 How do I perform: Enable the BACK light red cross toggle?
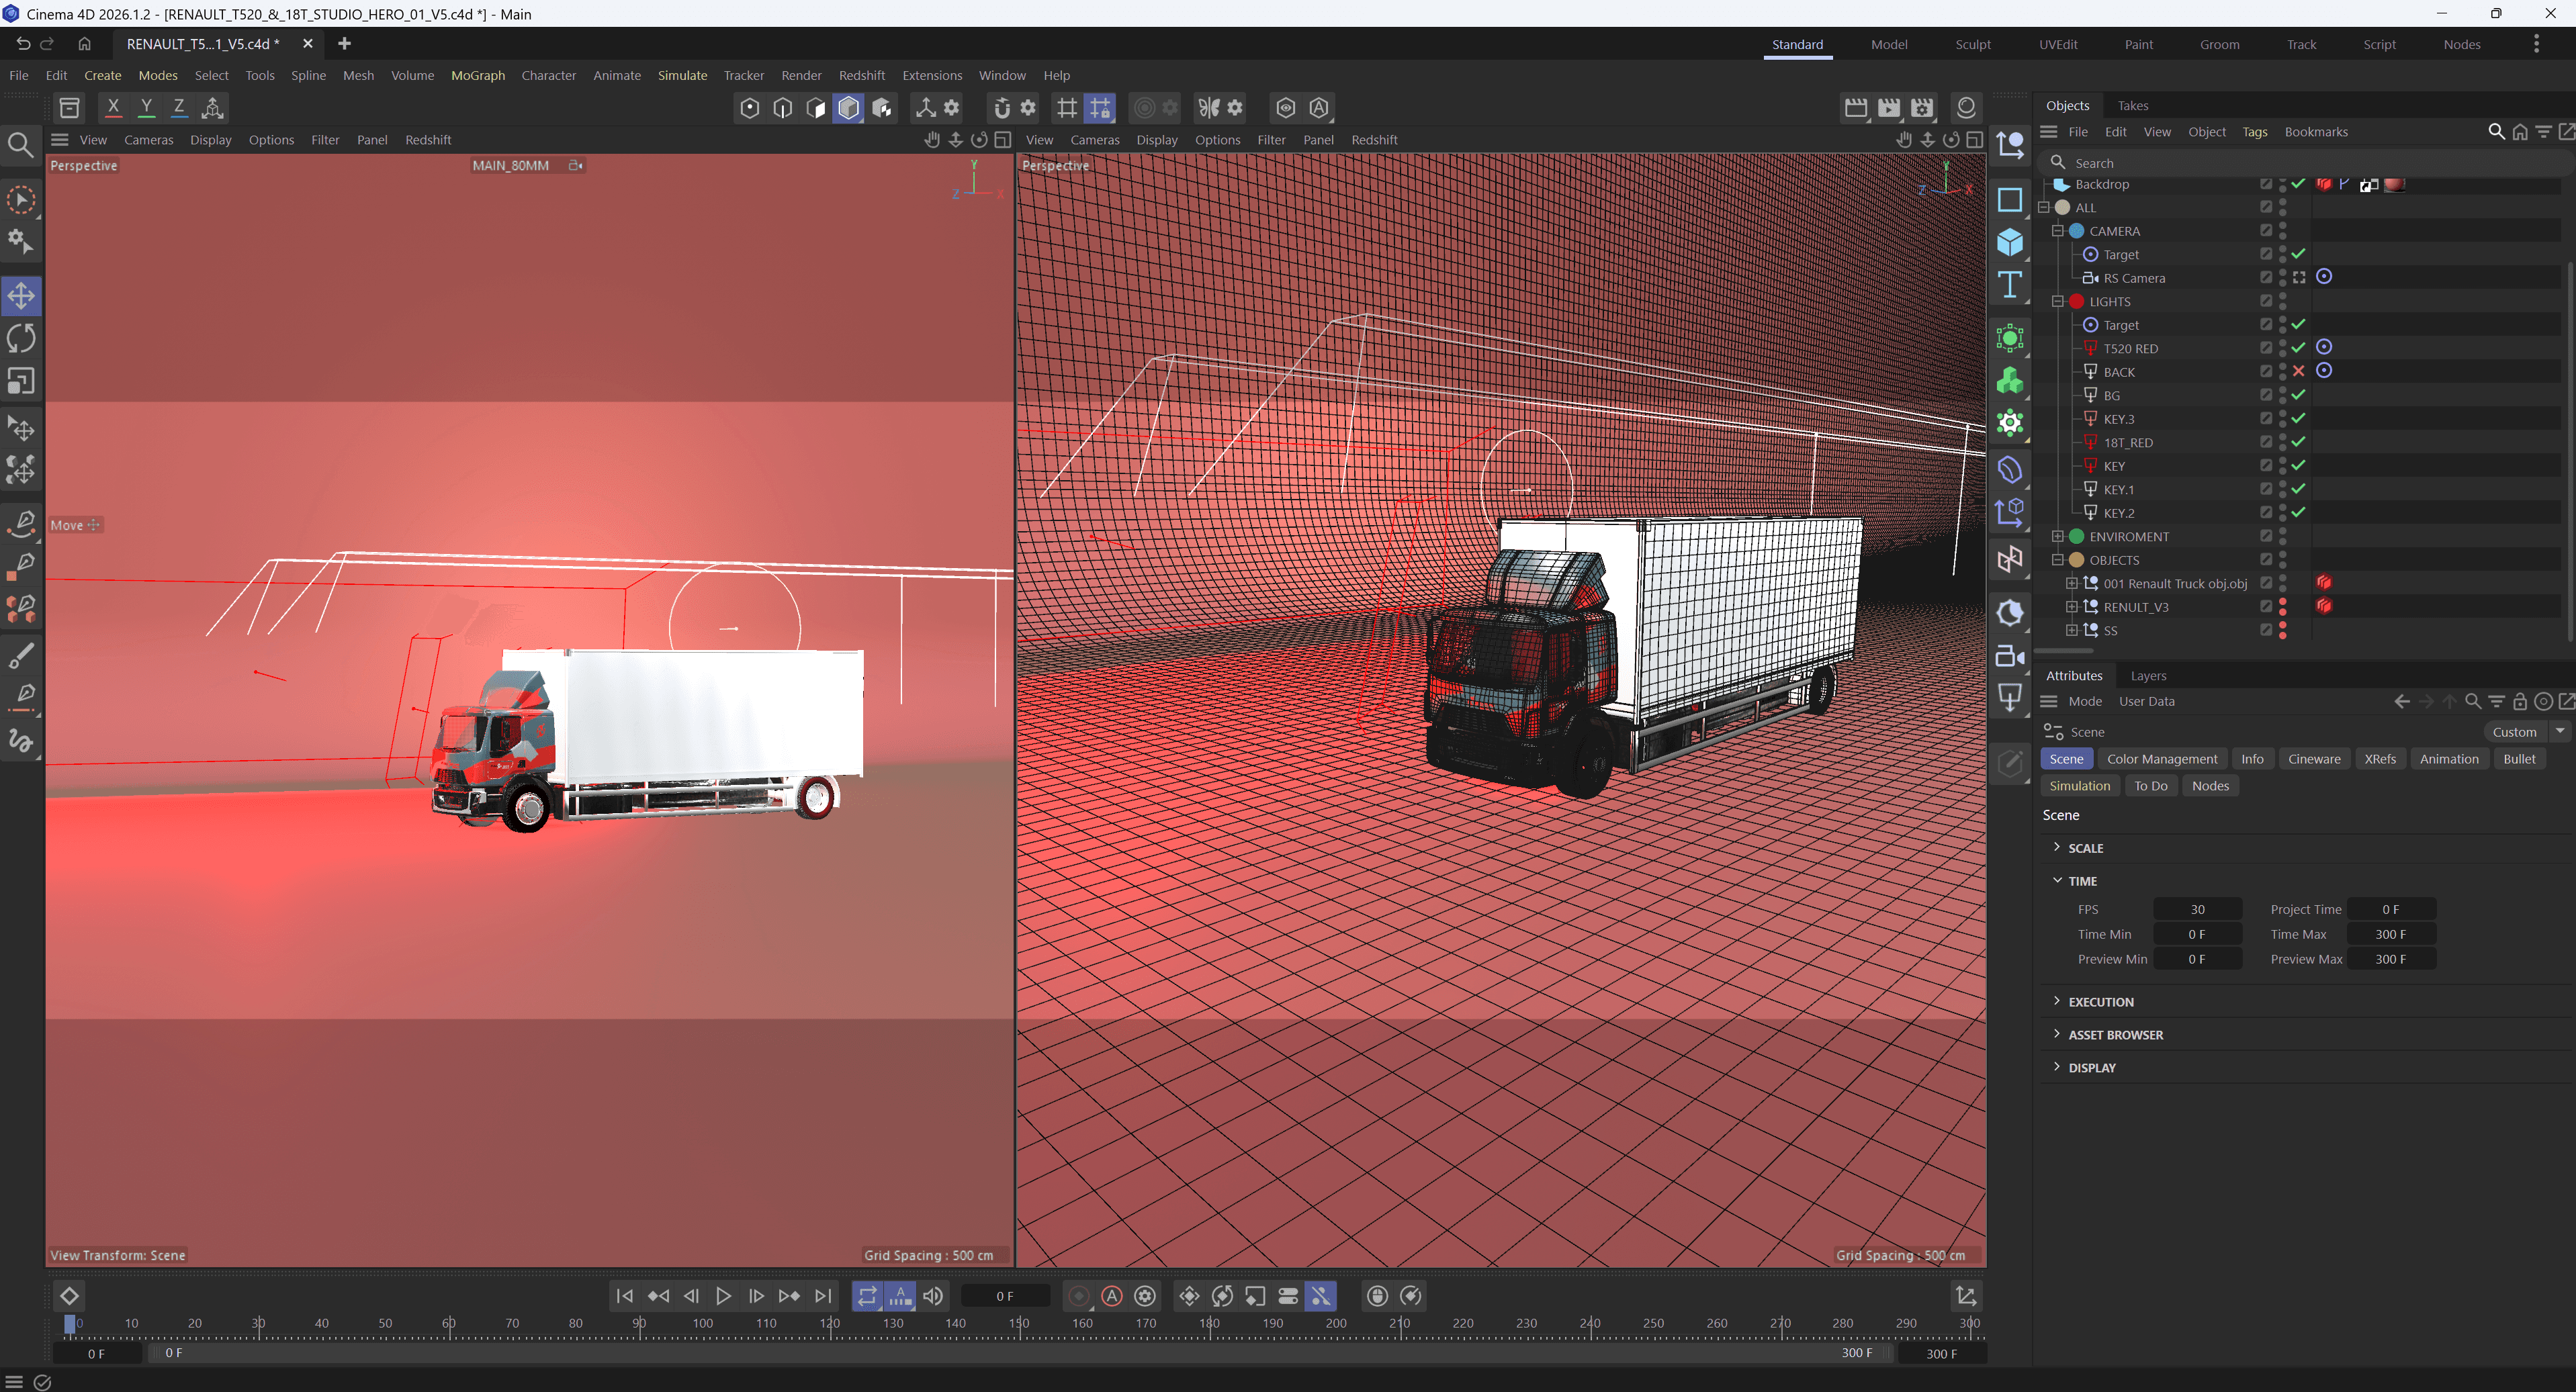click(x=2298, y=371)
